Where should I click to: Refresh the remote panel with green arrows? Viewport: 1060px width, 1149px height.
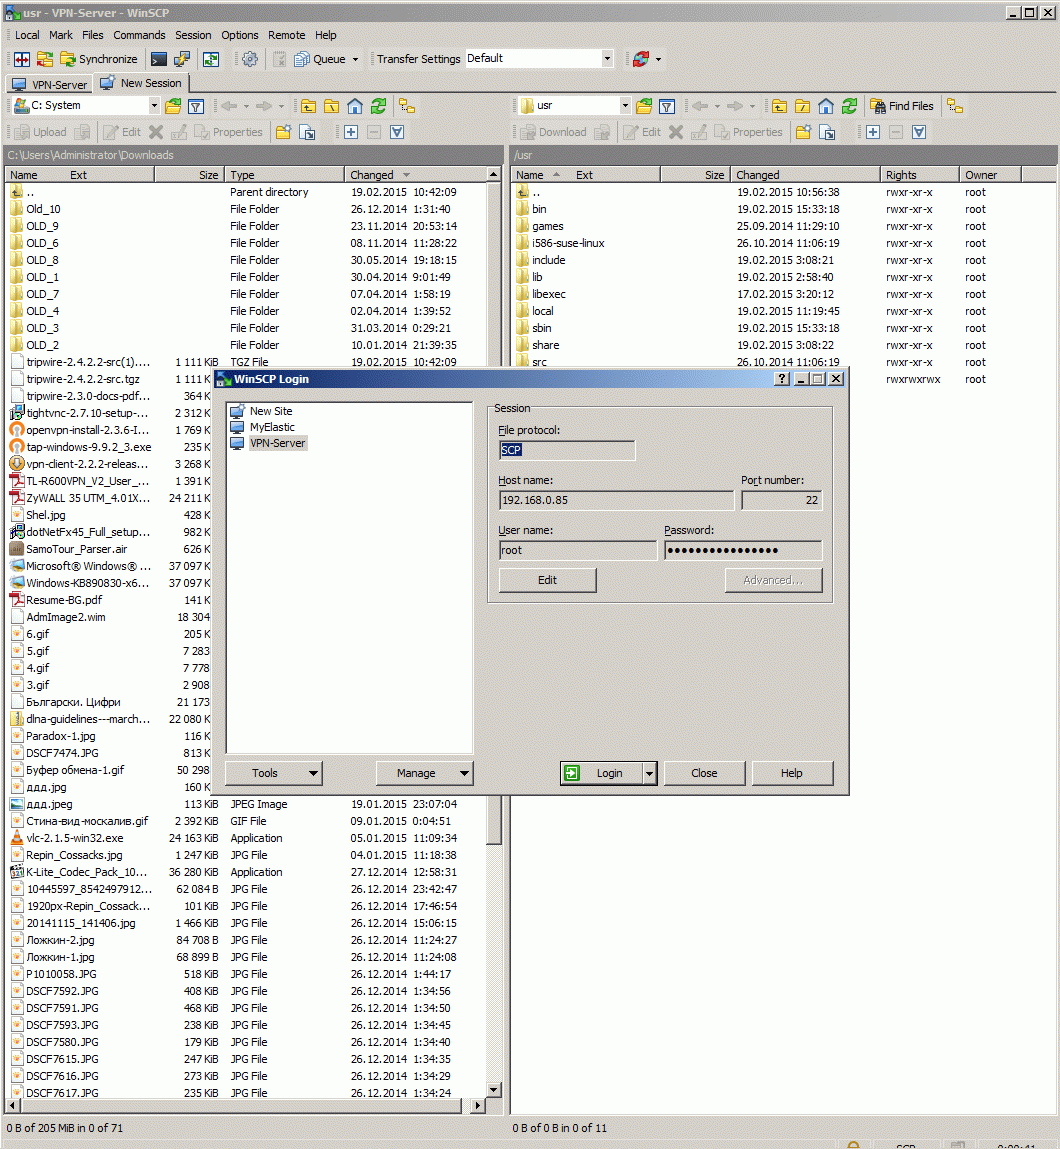click(850, 106)
